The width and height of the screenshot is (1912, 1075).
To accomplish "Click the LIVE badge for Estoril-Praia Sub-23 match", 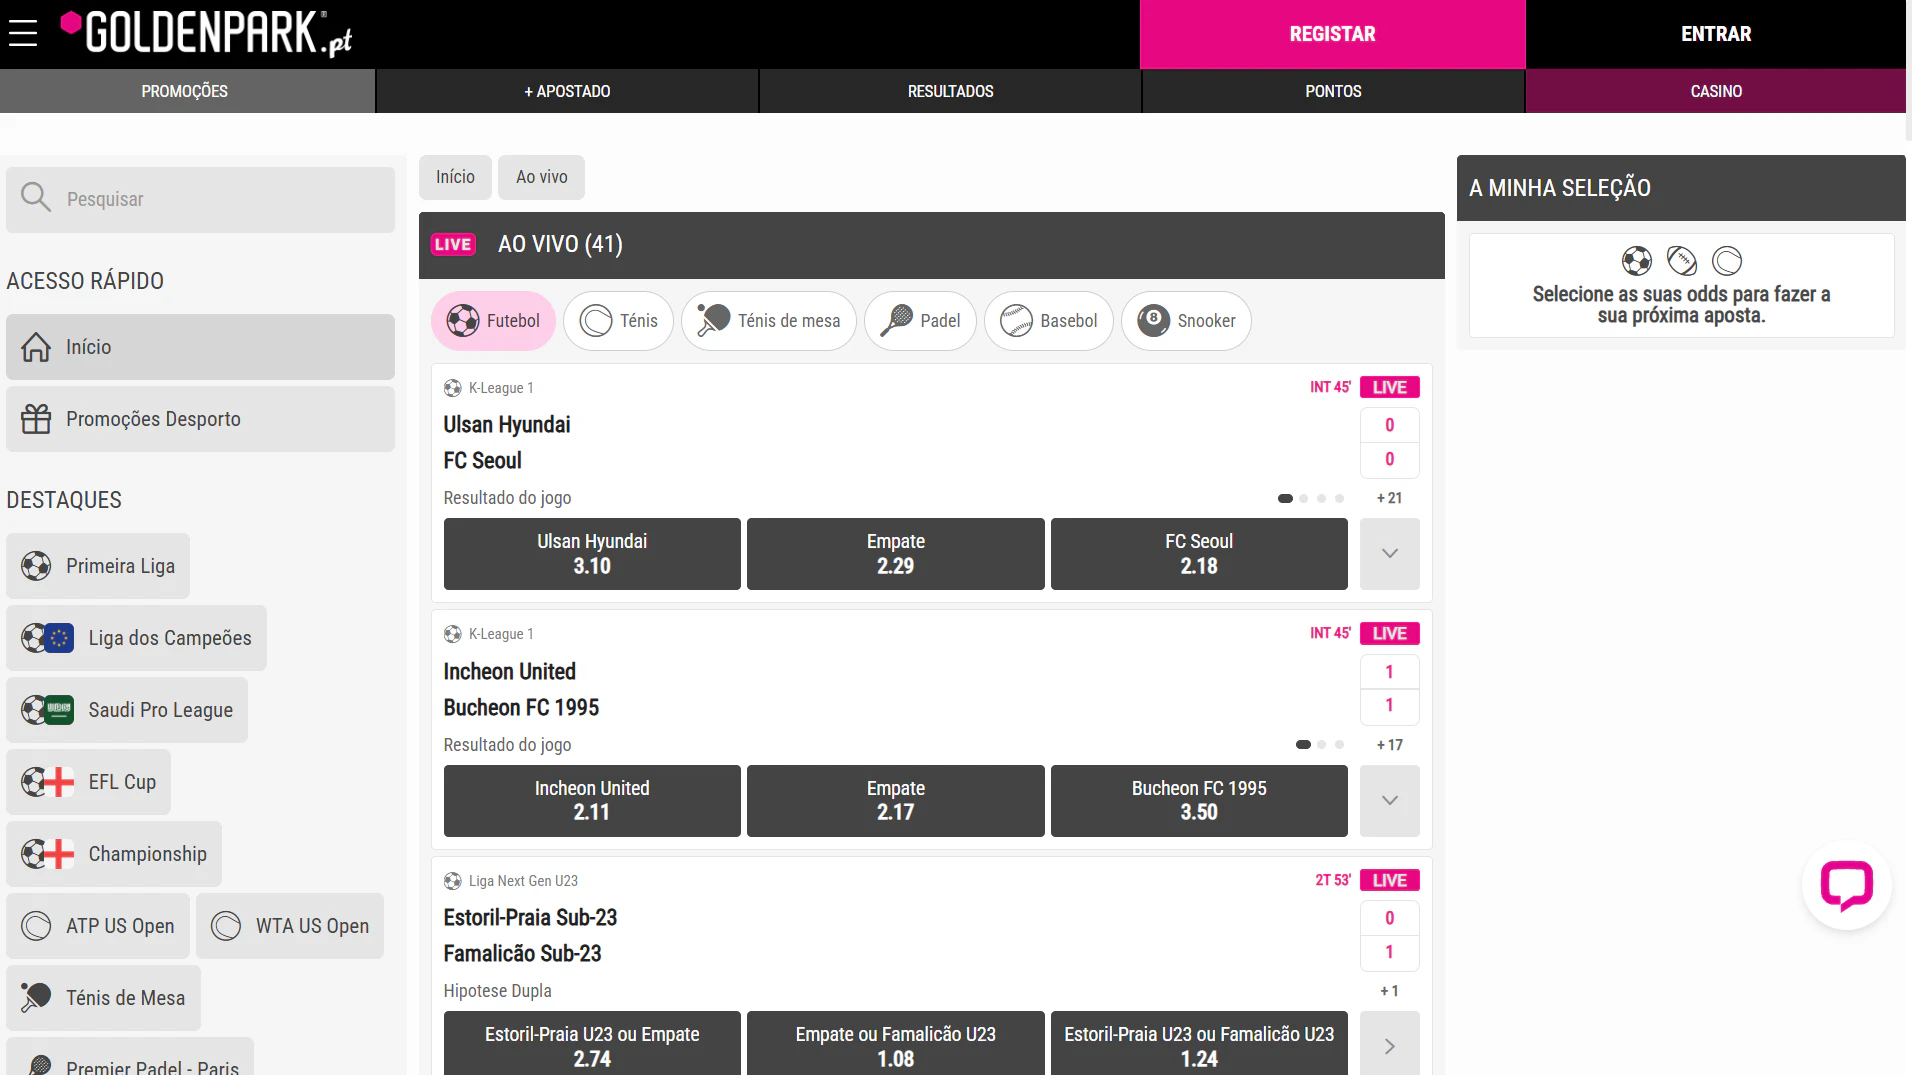I will (1389, 880).
